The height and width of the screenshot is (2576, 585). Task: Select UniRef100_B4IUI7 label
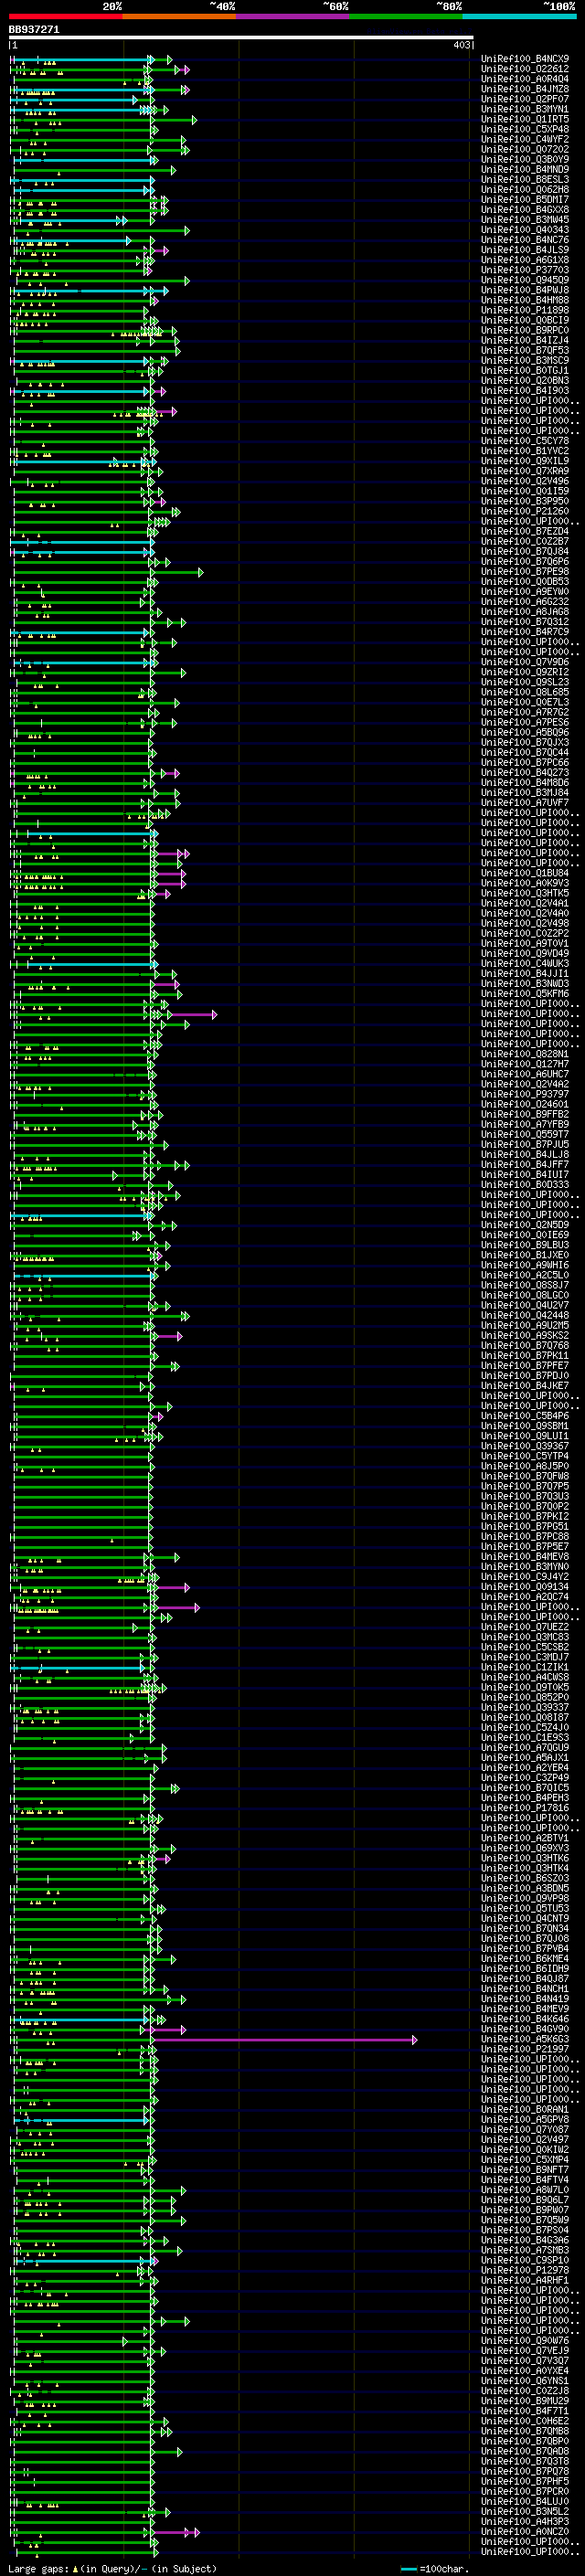tap(525, 1175)
